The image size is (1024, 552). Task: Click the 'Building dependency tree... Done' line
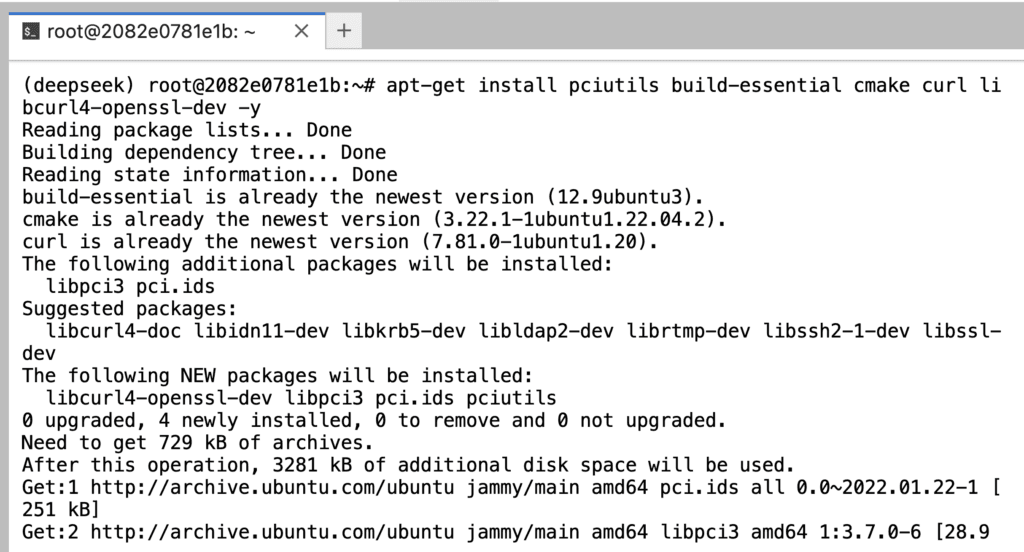[x=204, y=152]
